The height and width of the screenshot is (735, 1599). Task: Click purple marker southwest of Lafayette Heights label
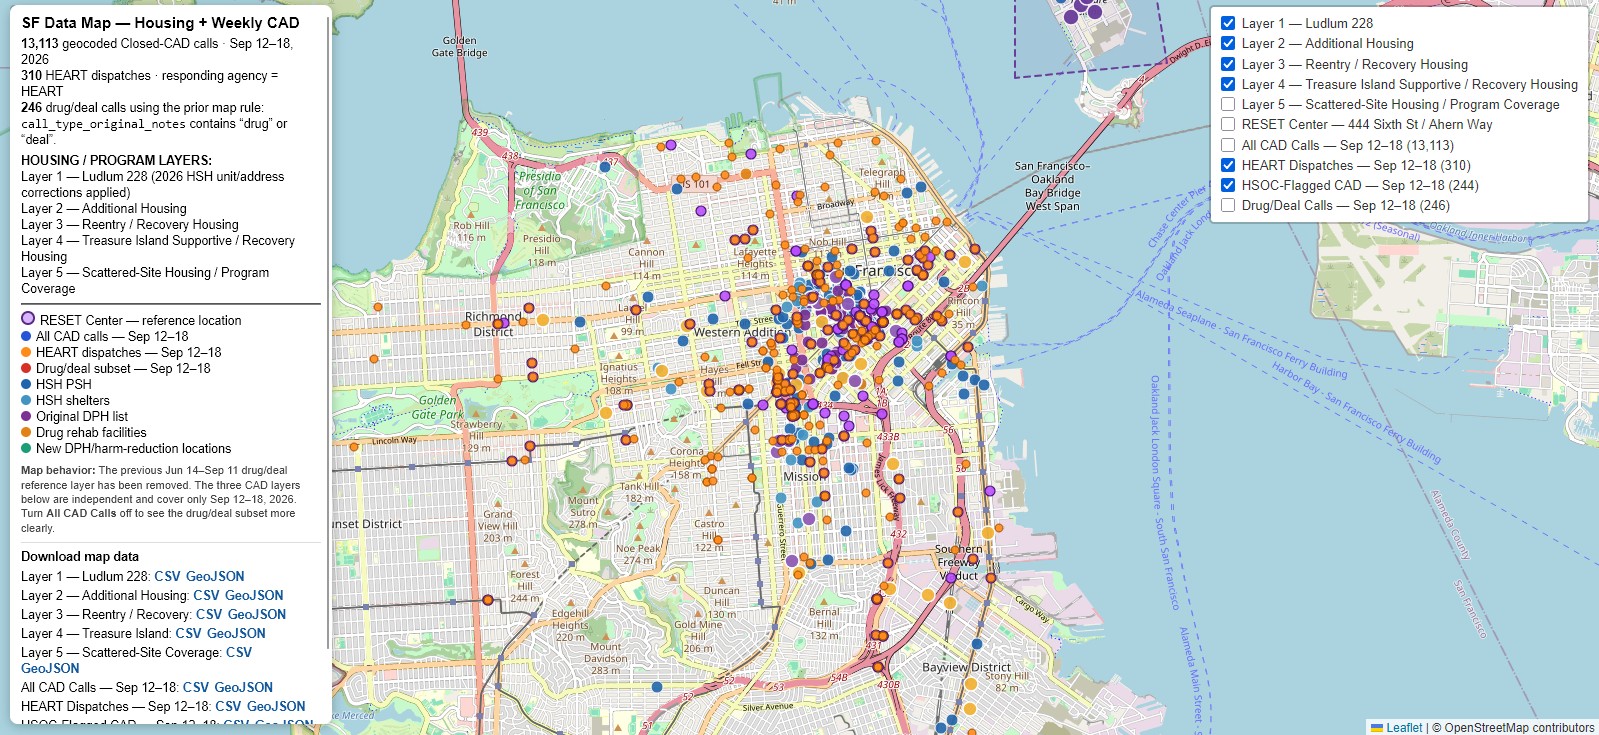coord(723,295)
